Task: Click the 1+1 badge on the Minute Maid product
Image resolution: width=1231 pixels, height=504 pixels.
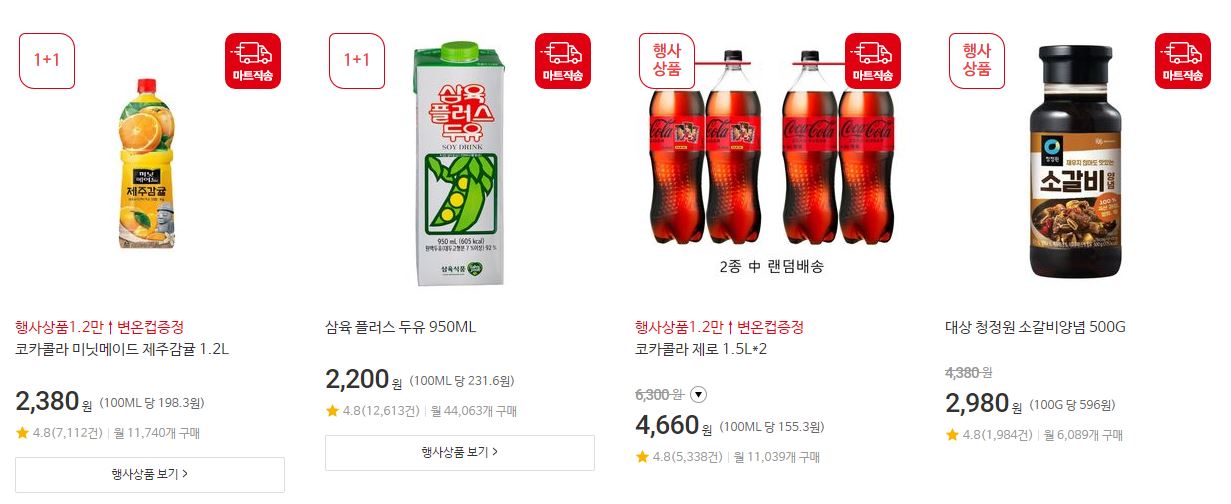Action: [x=47, y=61]
